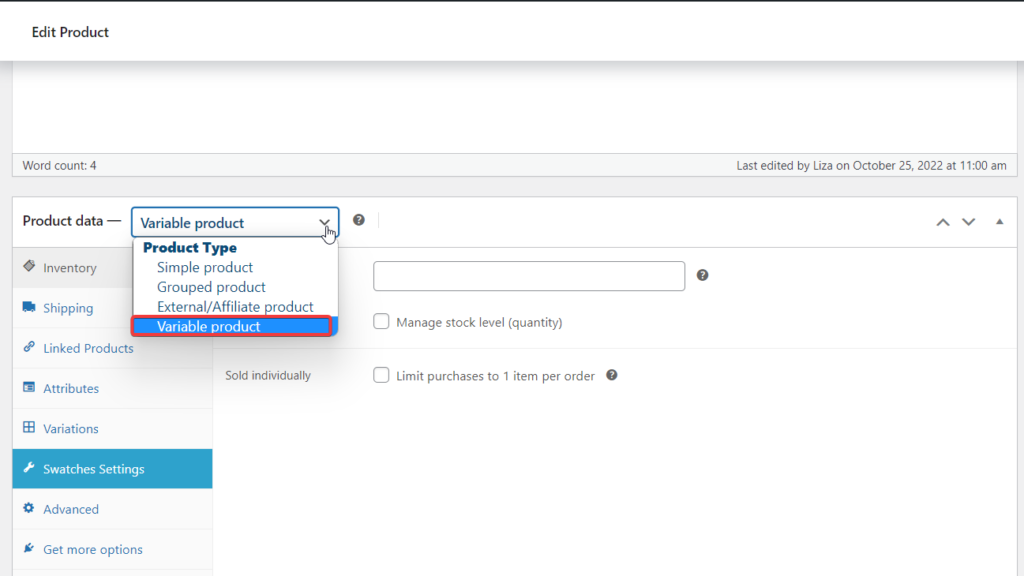Enable Manage stock level checkbox

[x=381, y=321]
